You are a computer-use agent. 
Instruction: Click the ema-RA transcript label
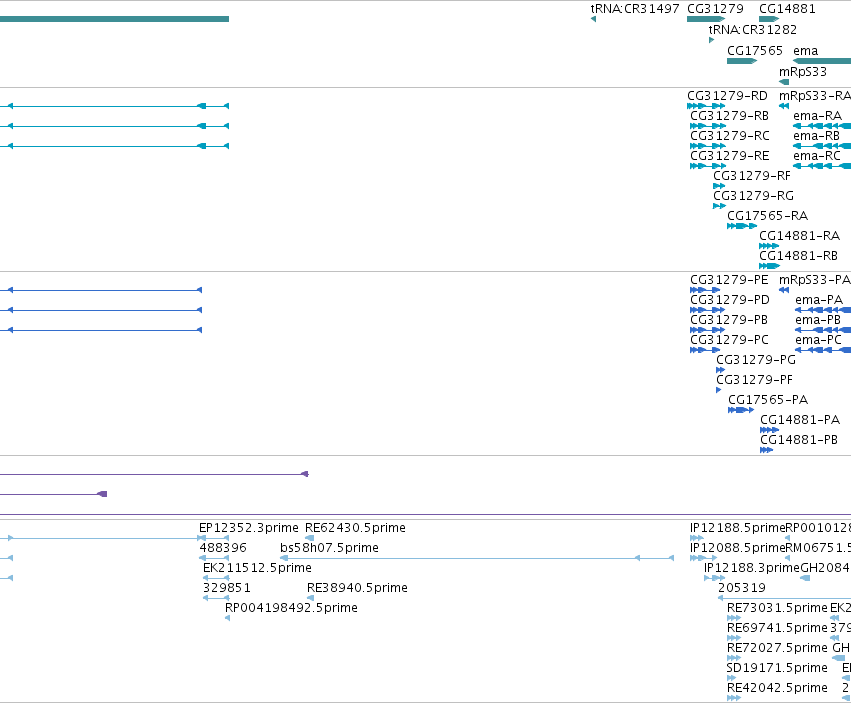point(817,116)
